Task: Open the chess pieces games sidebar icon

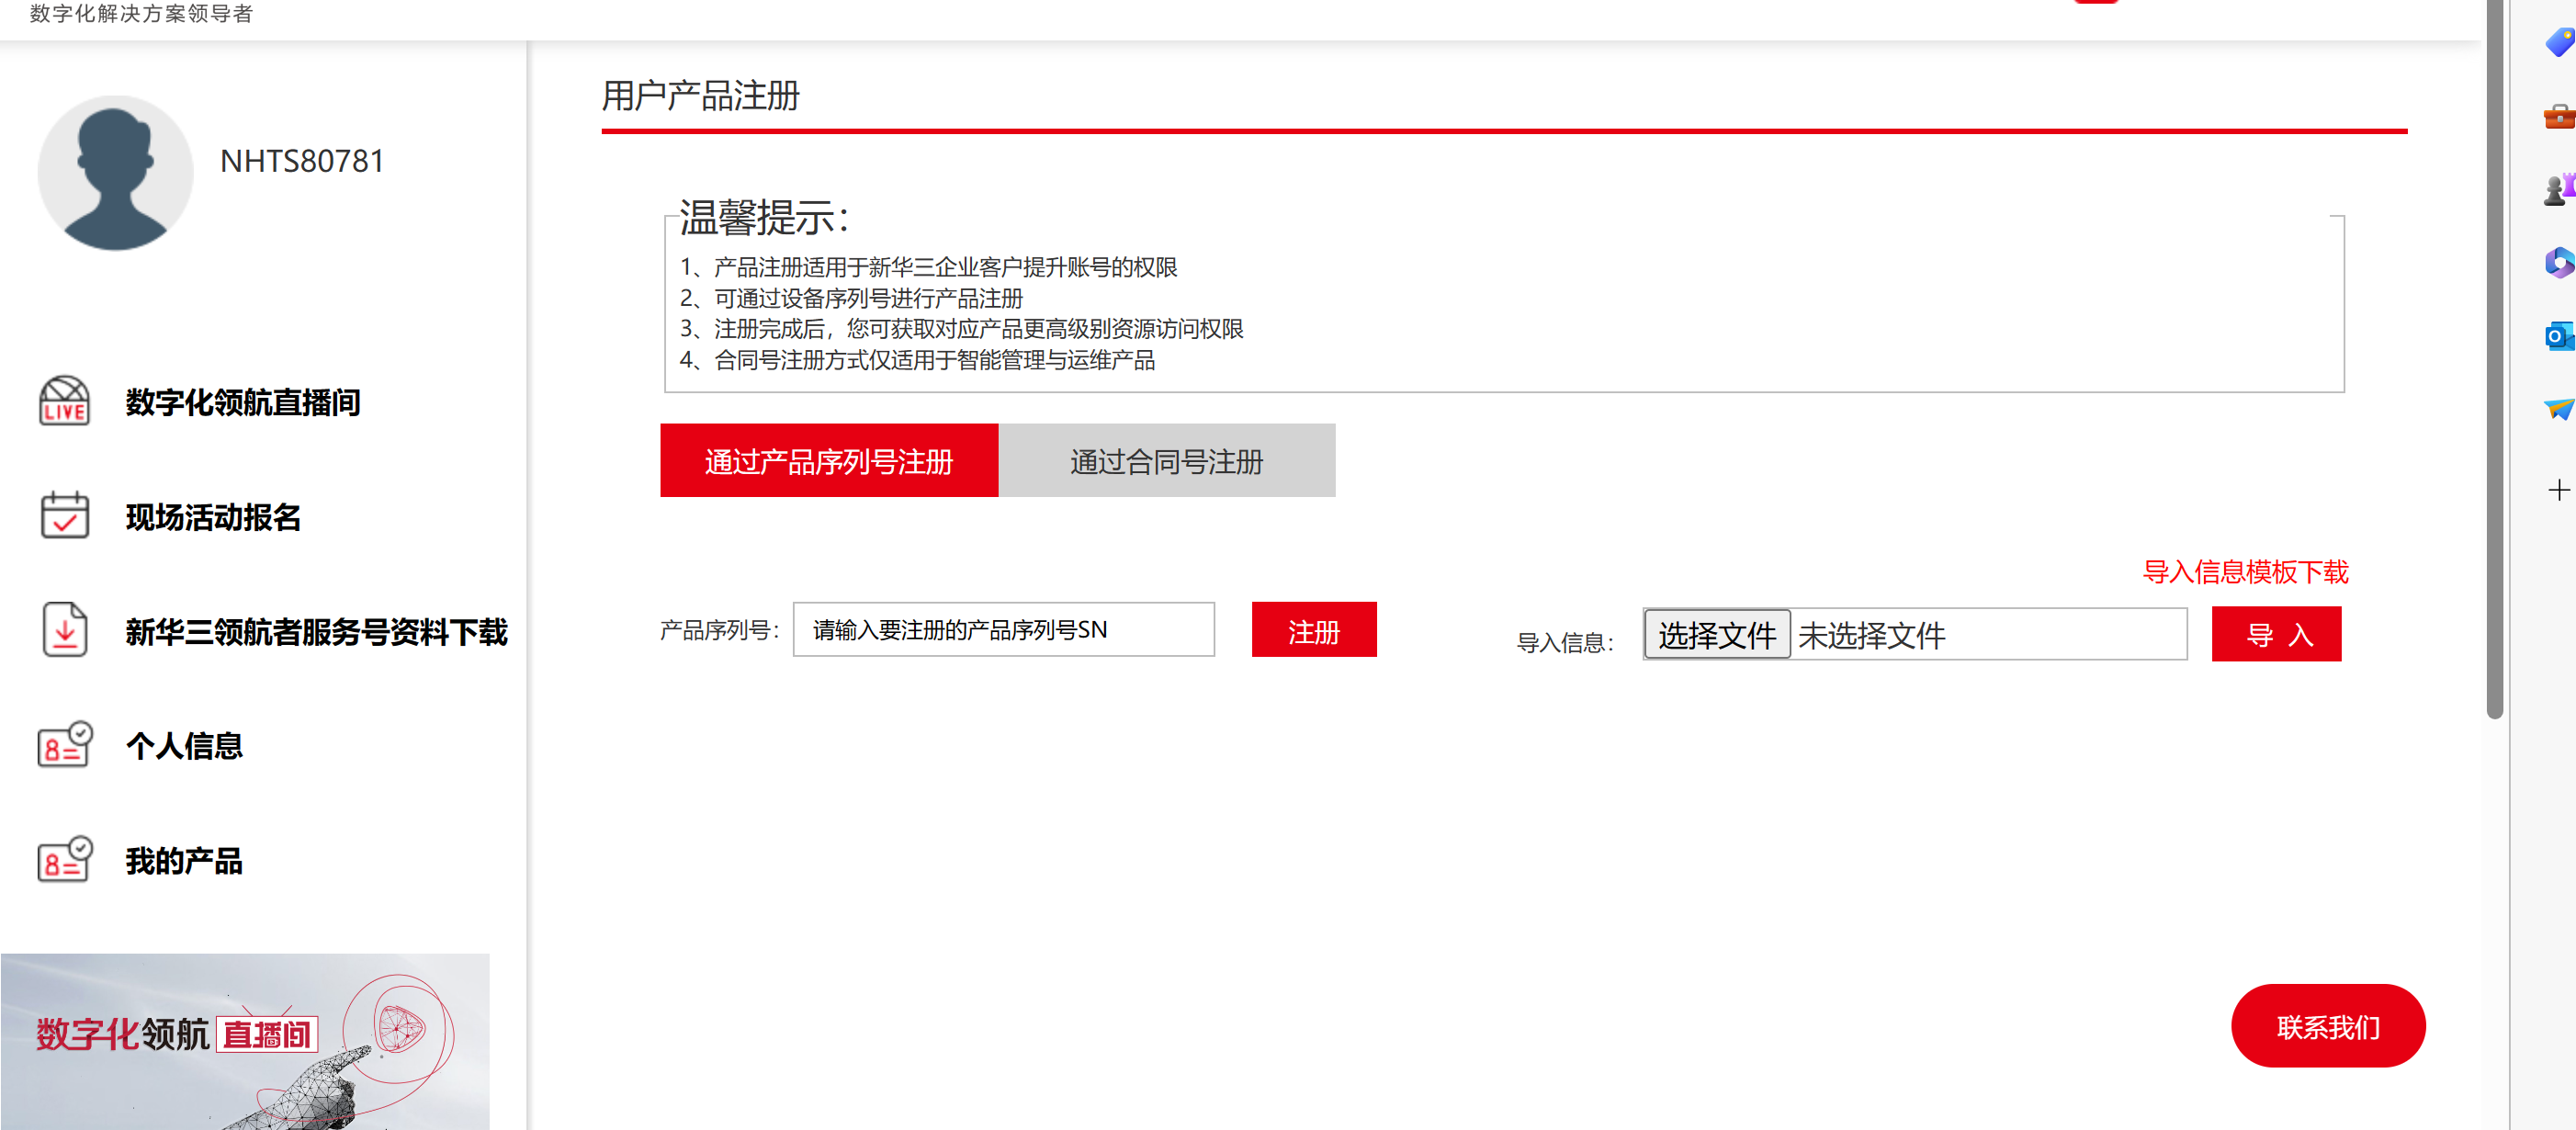Action: click(x=2558, y=189)
